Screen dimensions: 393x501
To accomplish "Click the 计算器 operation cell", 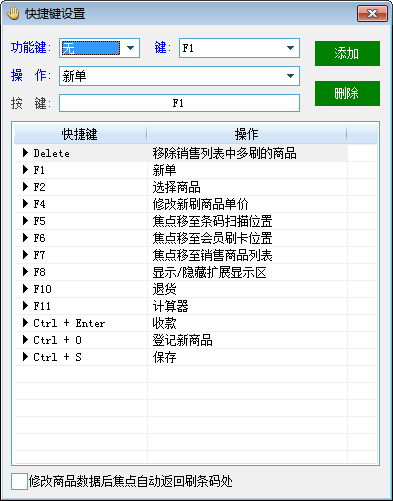I will click(x=247, y=306).
